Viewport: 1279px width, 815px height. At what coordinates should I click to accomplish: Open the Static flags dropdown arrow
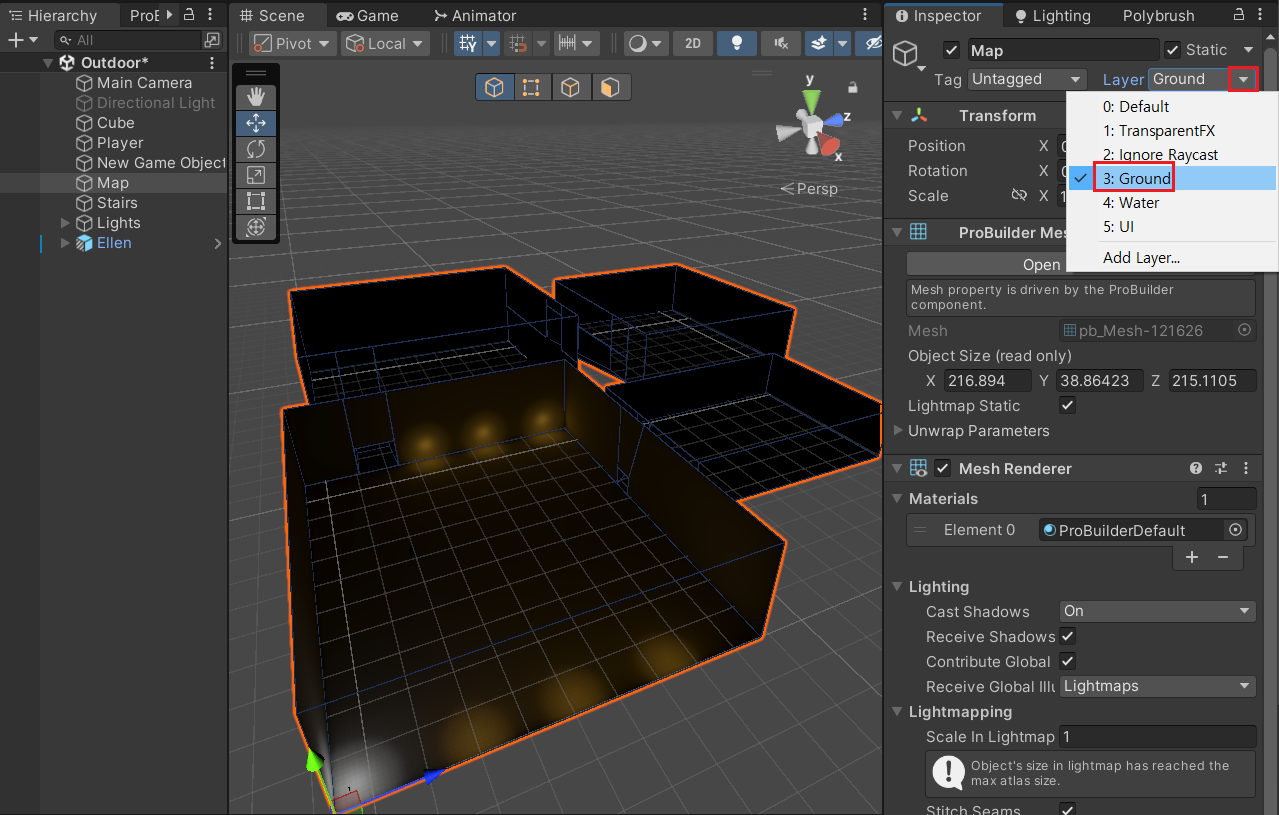click(1247, 50)
